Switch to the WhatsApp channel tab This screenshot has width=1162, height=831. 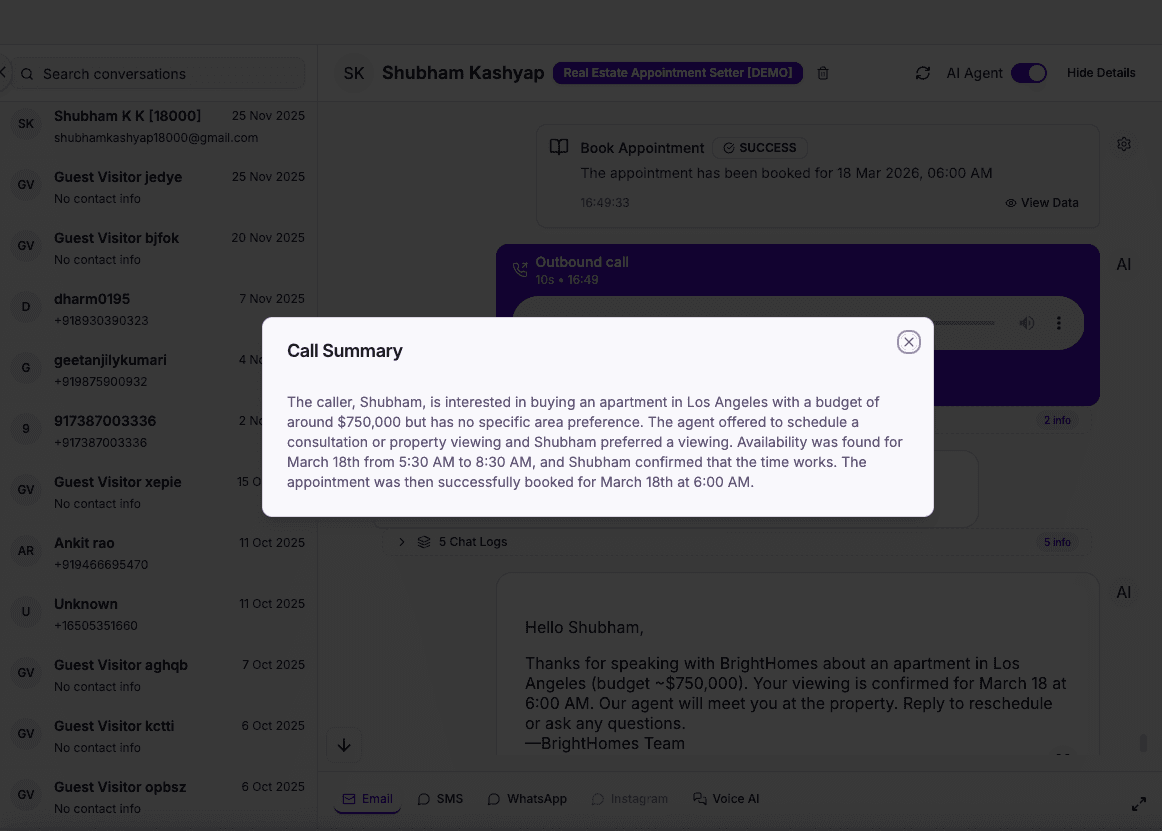[527, 798]
